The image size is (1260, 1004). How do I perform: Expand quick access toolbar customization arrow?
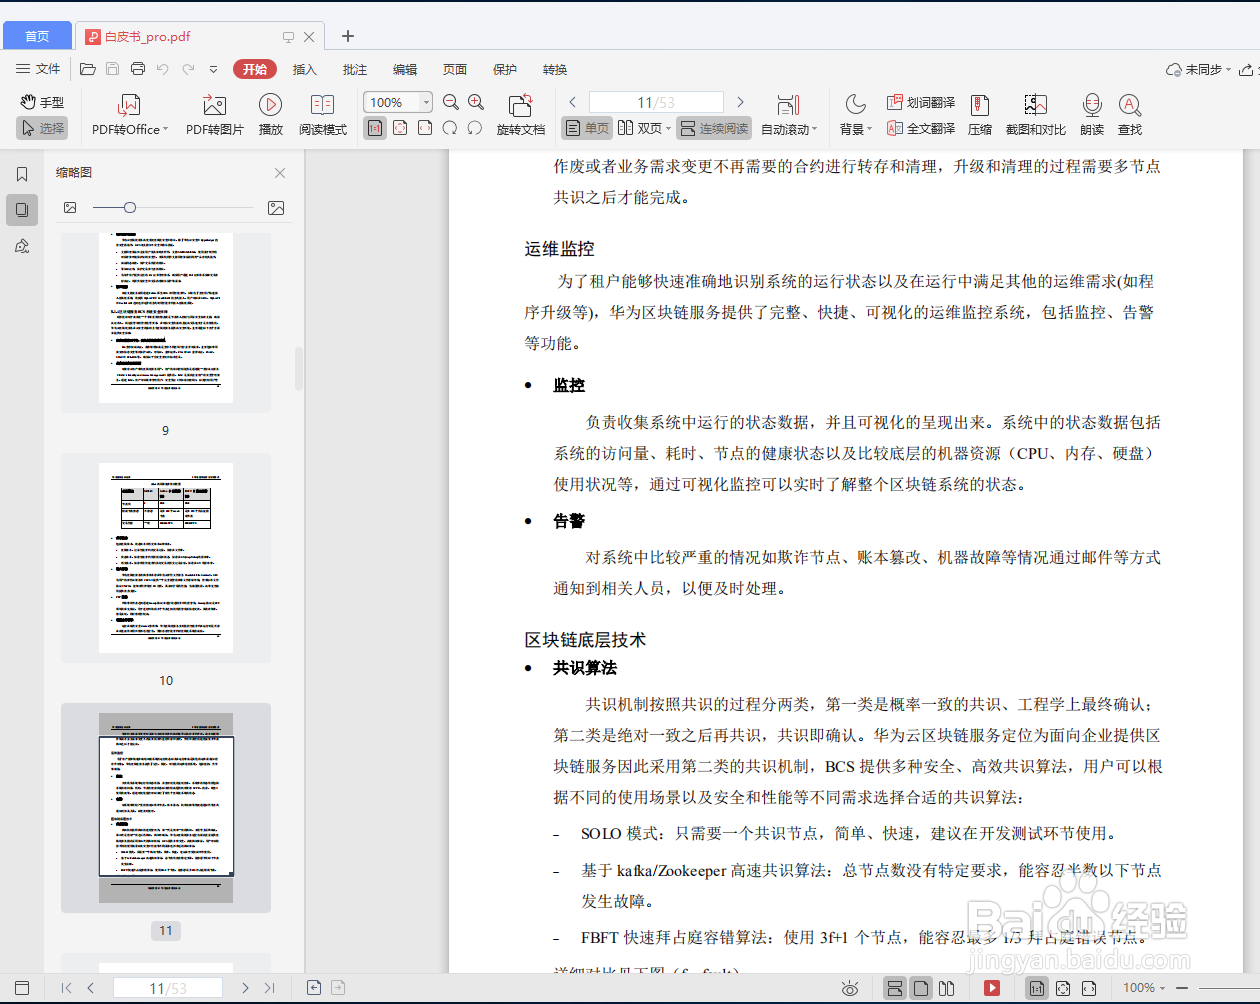[213, 69]
